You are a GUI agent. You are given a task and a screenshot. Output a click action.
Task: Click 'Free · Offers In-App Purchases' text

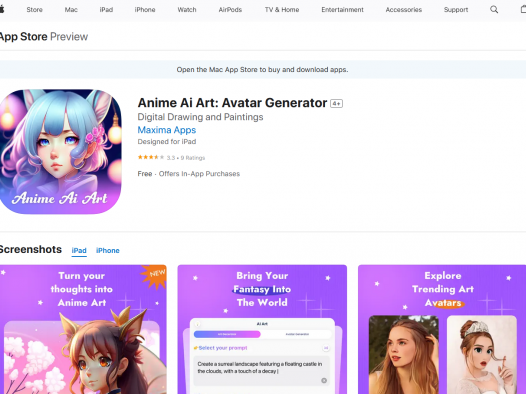(189, 174)
